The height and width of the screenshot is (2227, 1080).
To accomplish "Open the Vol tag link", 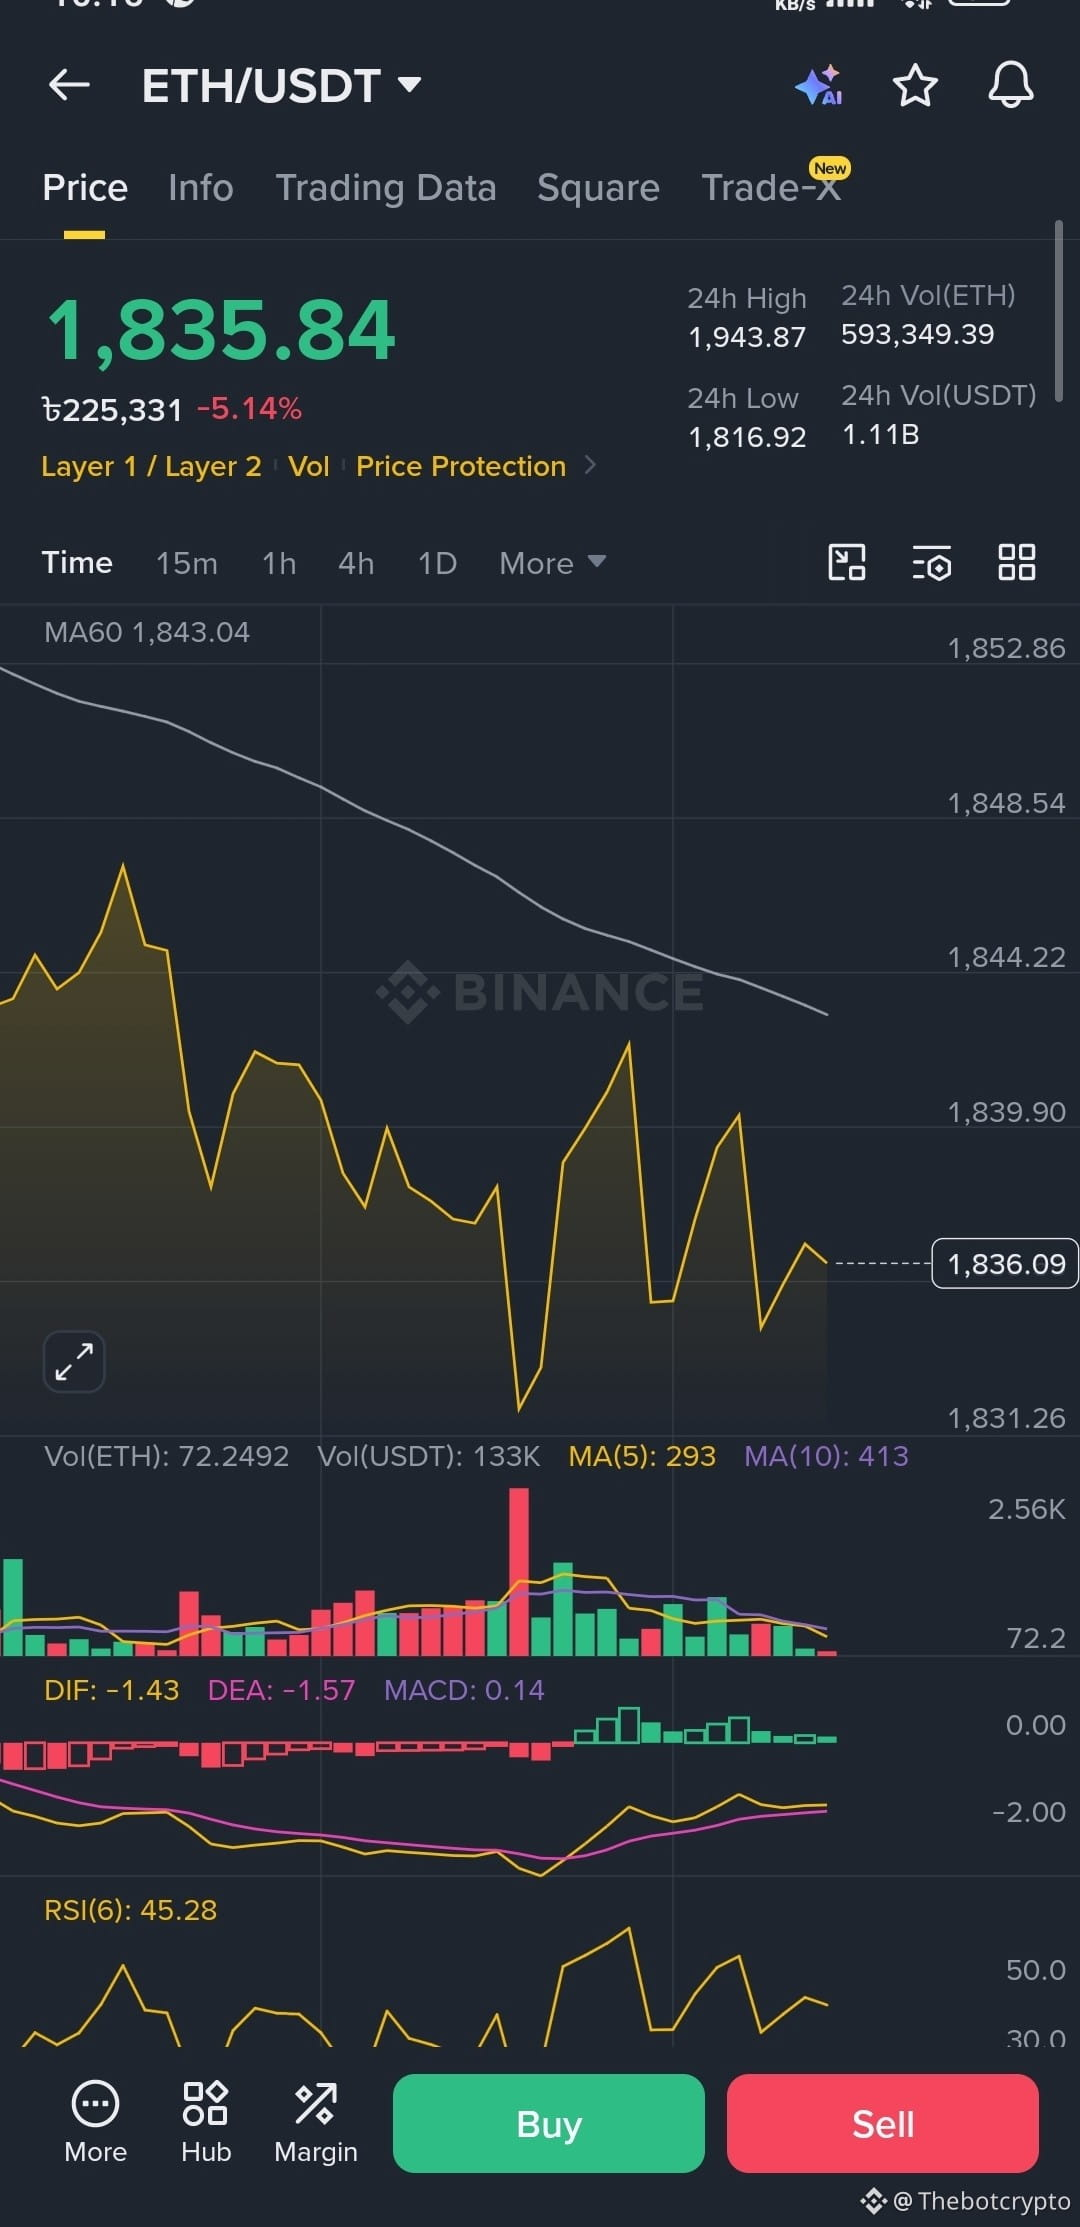I will (x=309, y=466).
